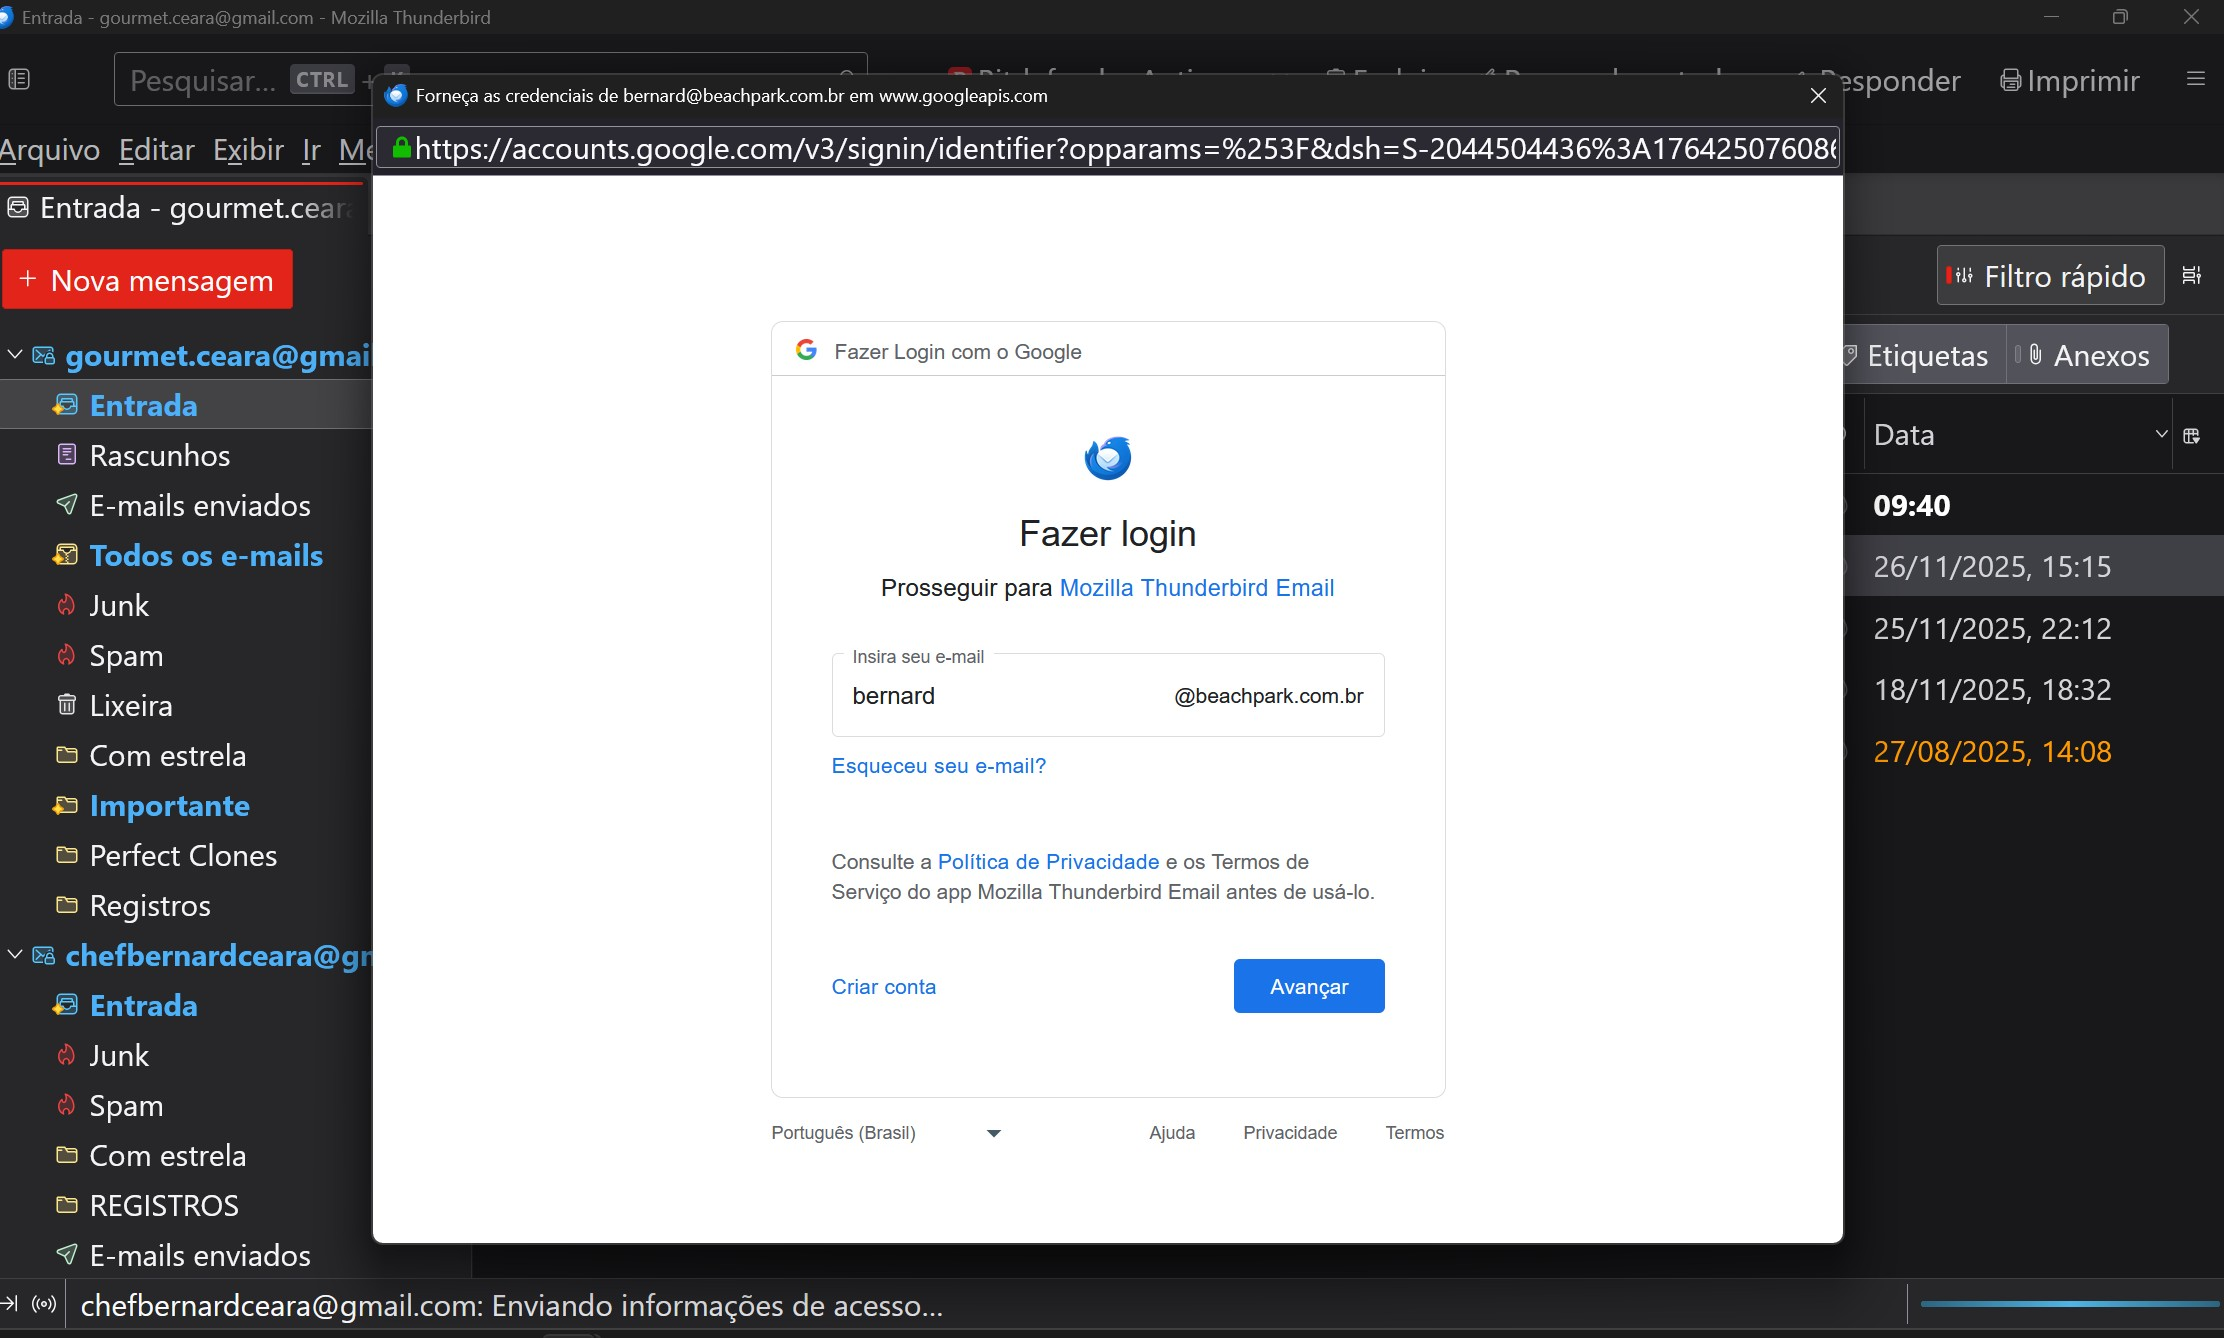Screen dimensions: 2224x1338
Task: Collapse the chefbernardceara account tree
Action: [x=15, y=955]
